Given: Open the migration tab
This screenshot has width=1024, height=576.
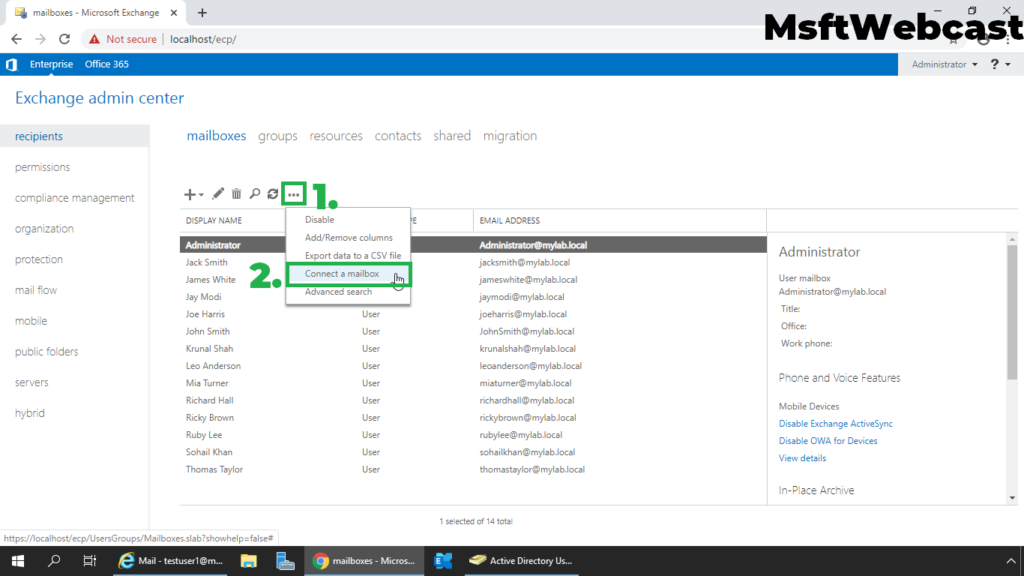Looking at the screenshot, I should (510, 136).
